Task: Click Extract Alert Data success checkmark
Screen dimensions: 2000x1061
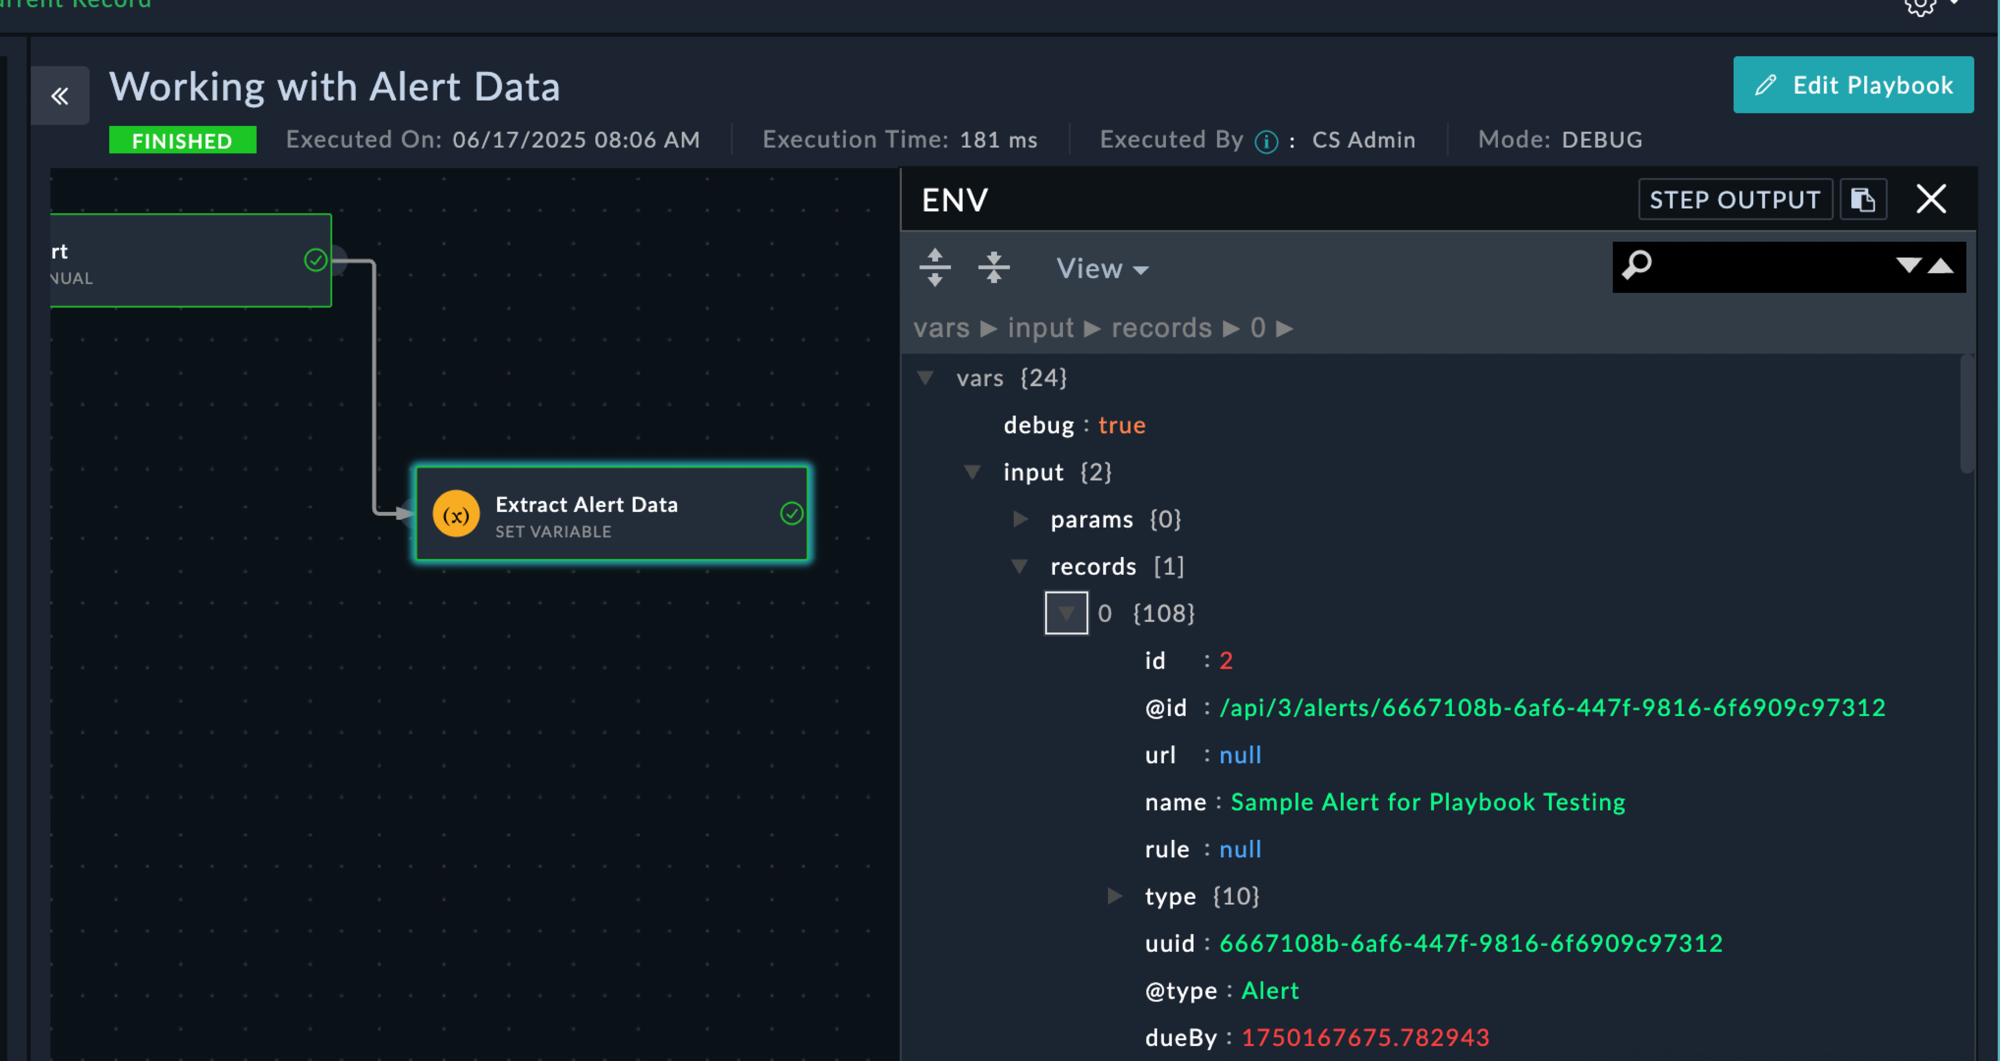Action: pyautogui.click(x=791, y=514)
